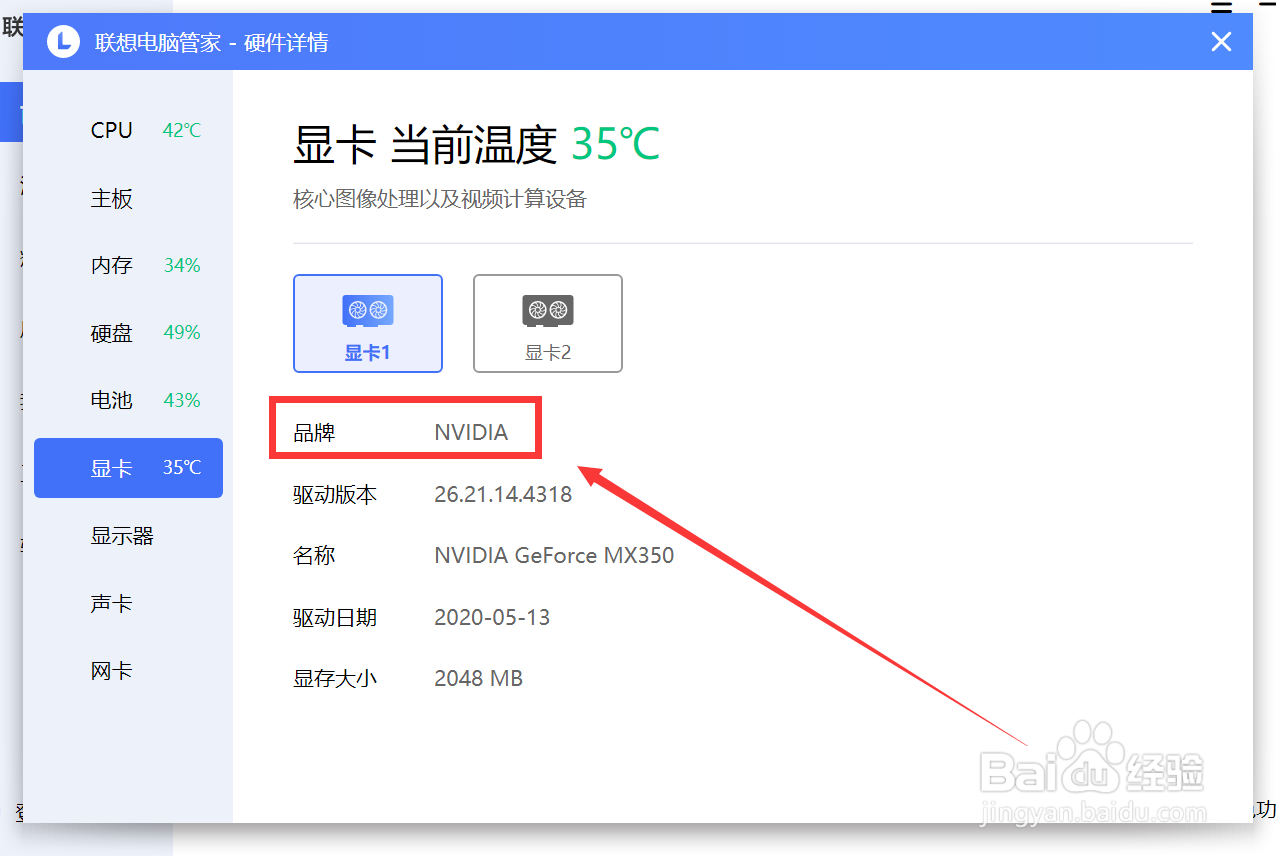The width and height of the screenshot is (1276, 856).
Task: Minimize the background window
Action: point(1266,6)
